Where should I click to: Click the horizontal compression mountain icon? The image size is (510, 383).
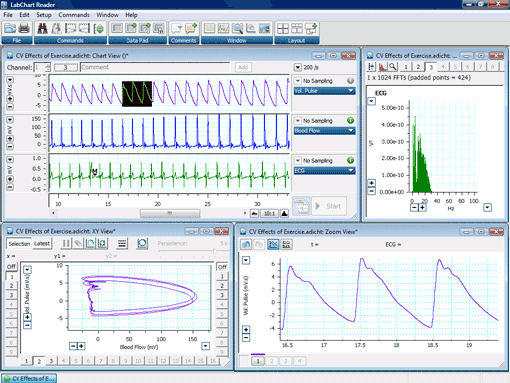254,213
